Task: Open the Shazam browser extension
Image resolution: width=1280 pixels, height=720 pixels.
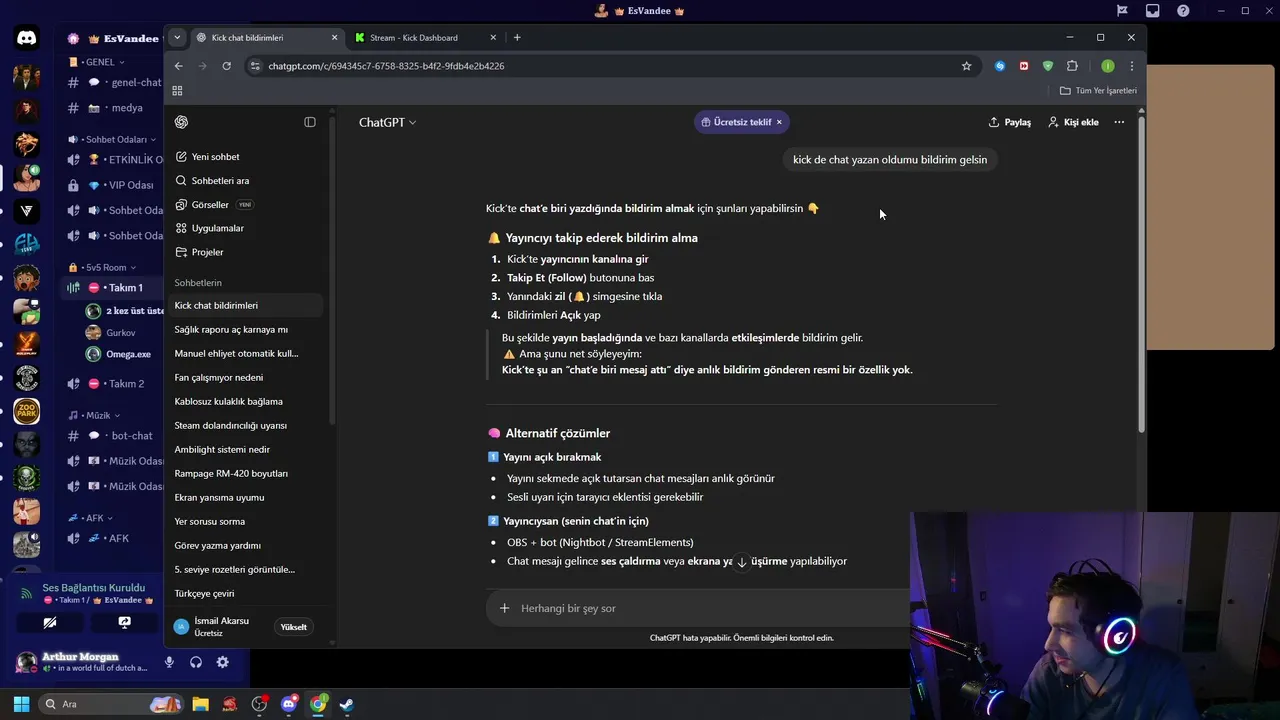Action: tap(999, 66)
